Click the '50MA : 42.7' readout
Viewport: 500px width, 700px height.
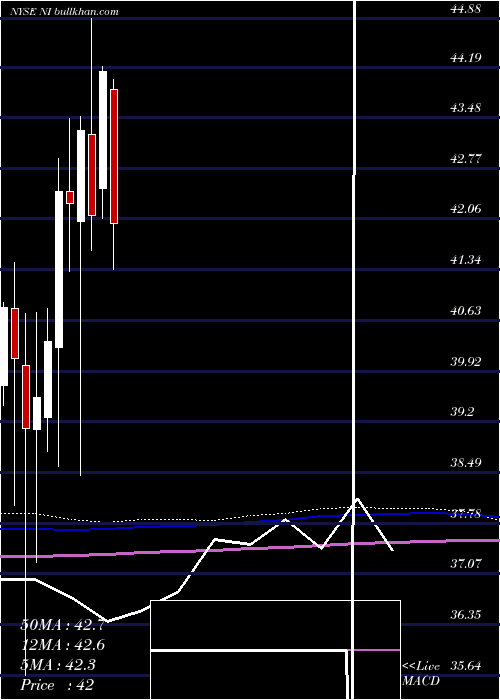click(x=63, y=625)
